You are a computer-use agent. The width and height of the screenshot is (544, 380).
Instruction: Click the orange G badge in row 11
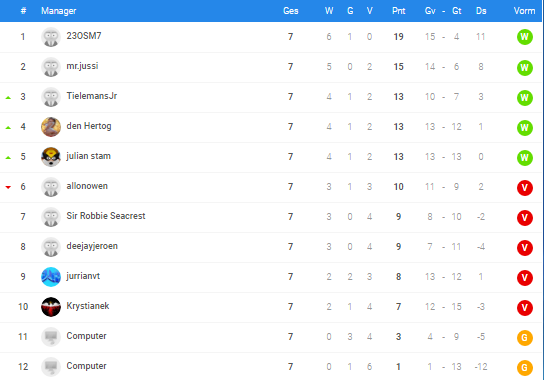pyautogui.click(x=525, y=337)
